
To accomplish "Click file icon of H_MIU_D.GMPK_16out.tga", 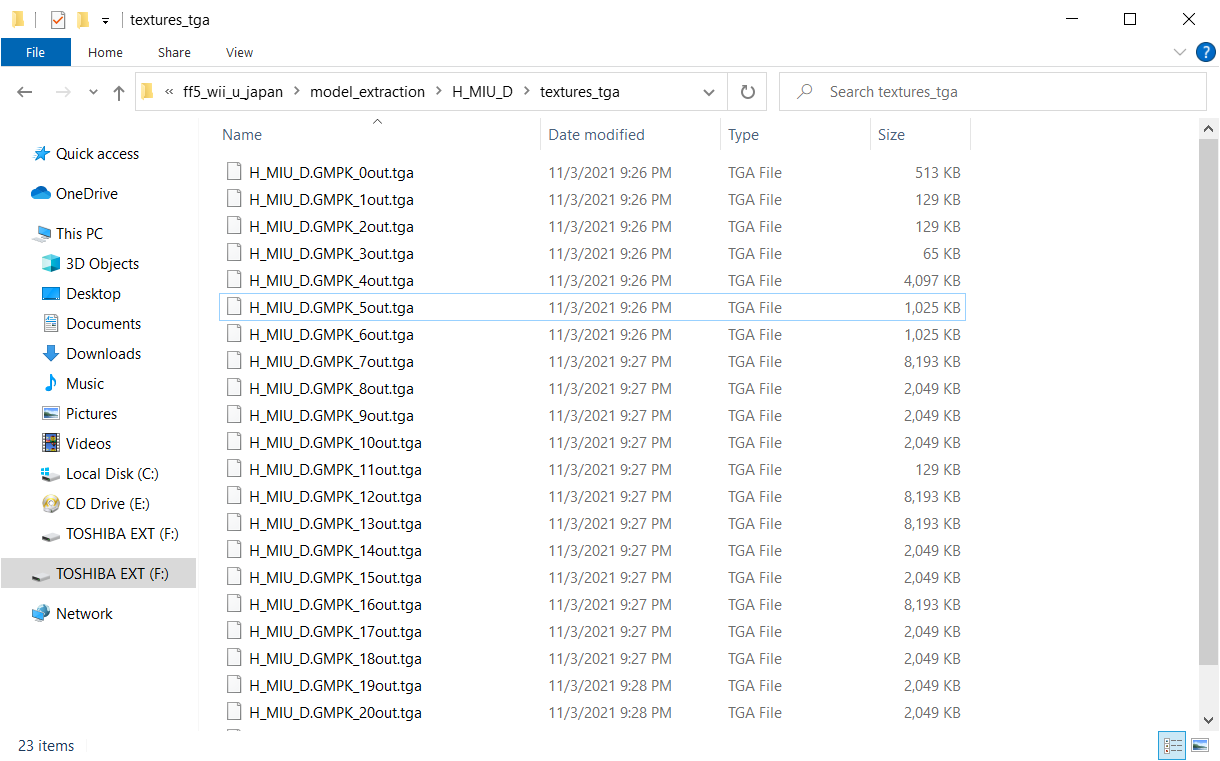I will coord(234,605).
